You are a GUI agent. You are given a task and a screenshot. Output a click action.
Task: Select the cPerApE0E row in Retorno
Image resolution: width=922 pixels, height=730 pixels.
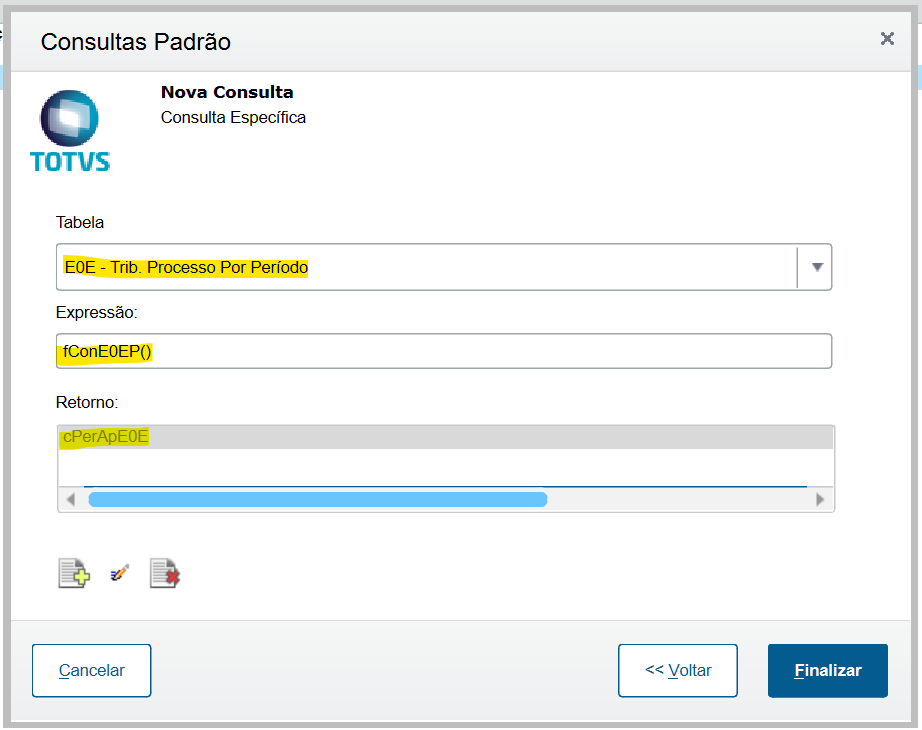click(x=445, y=437)
